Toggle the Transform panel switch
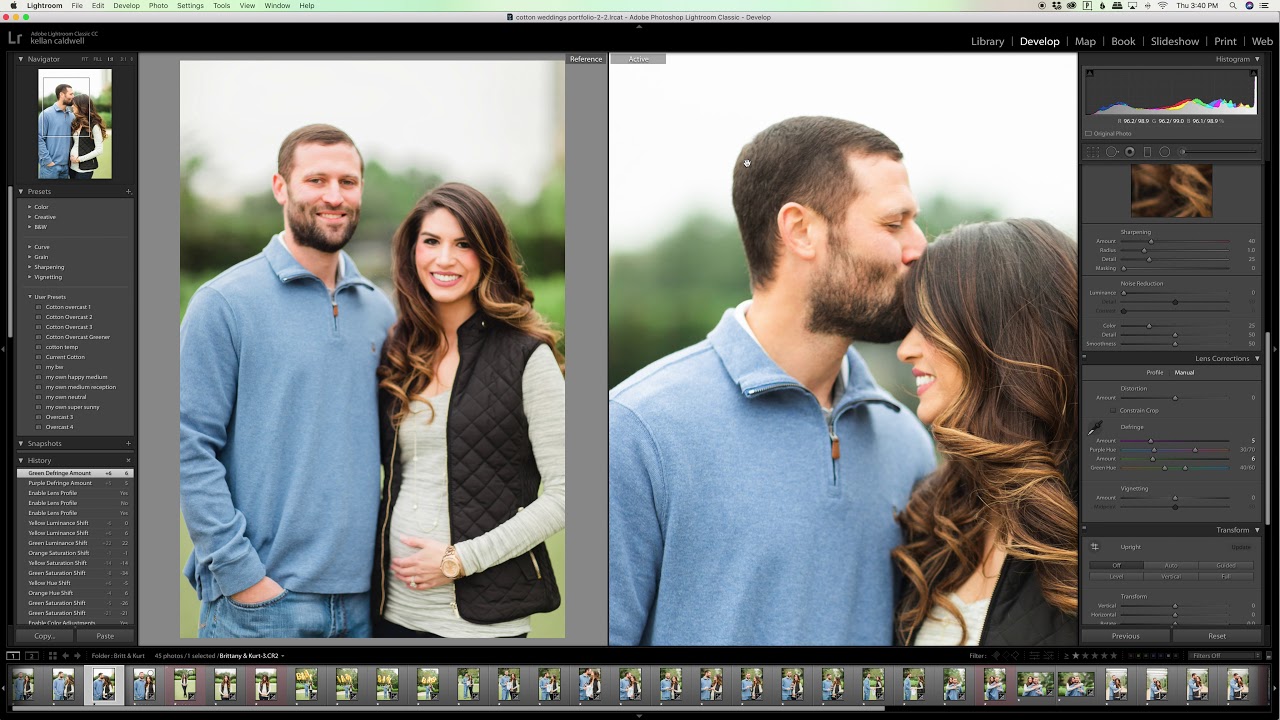The width and height of the screenshot is (1280, 720). (x=1085, y=530)
